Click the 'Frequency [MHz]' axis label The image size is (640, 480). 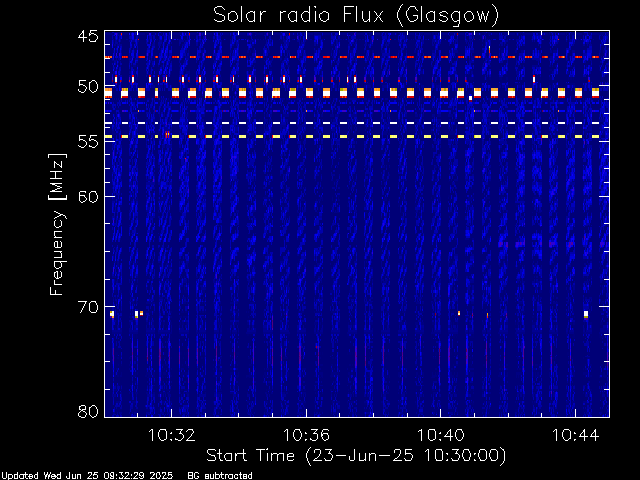pos(57,224)
